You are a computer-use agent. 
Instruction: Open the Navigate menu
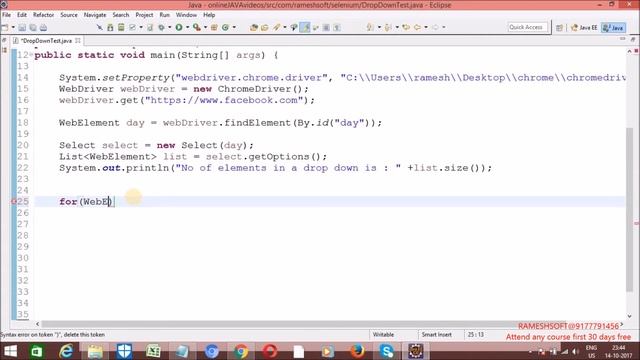95,15
